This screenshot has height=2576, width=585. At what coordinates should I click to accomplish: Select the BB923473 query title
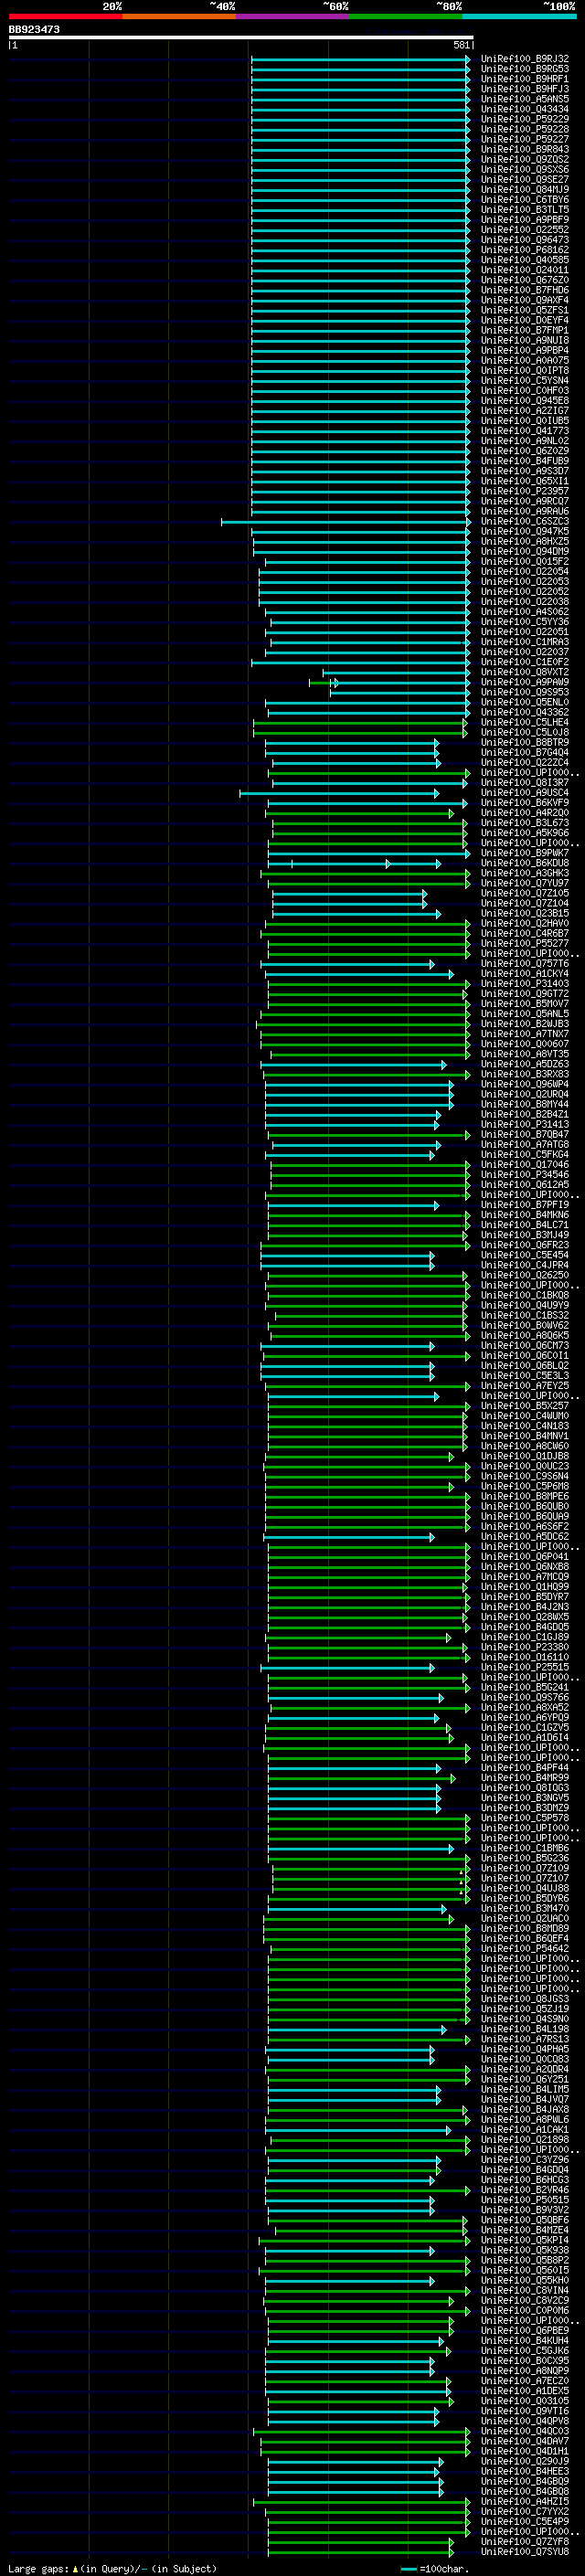[x=34, y=29]
